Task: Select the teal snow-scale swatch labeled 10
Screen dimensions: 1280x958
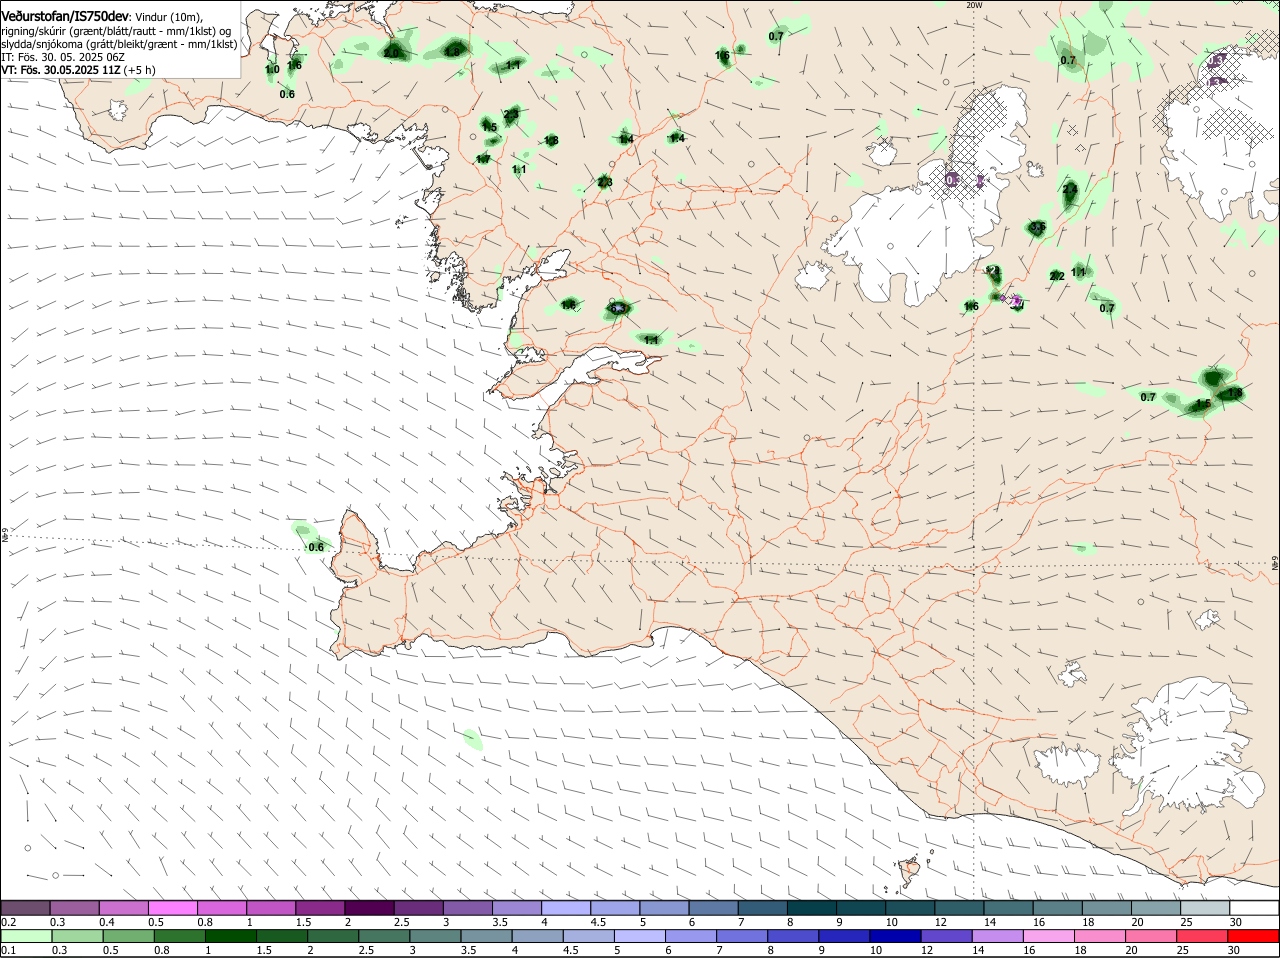Action: click(908, 907)
